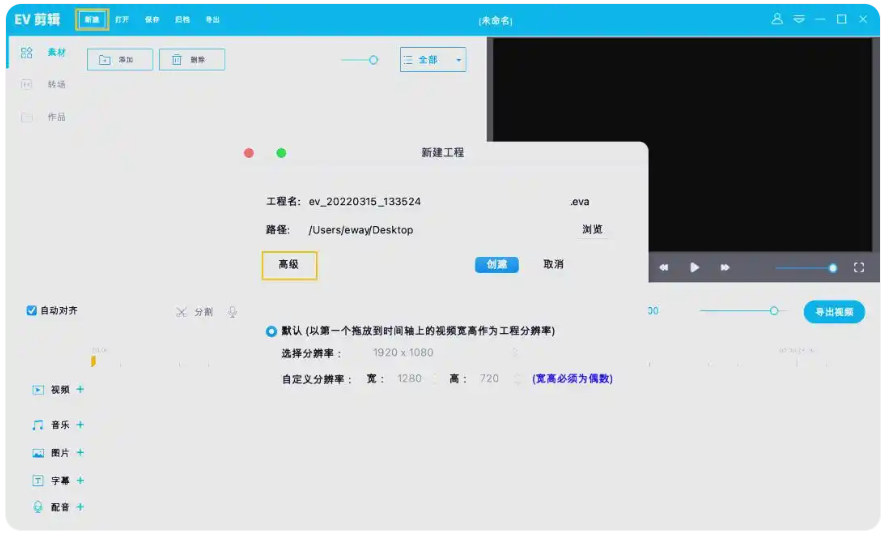Switch to 转场 transitions sidebar icon
Screen dimensions: 885x533
click(x=27, y=85)
